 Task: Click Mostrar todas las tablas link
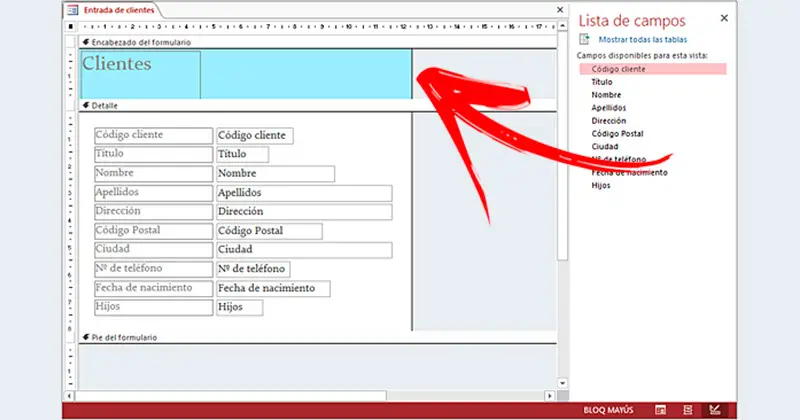[x=642, y=39]
